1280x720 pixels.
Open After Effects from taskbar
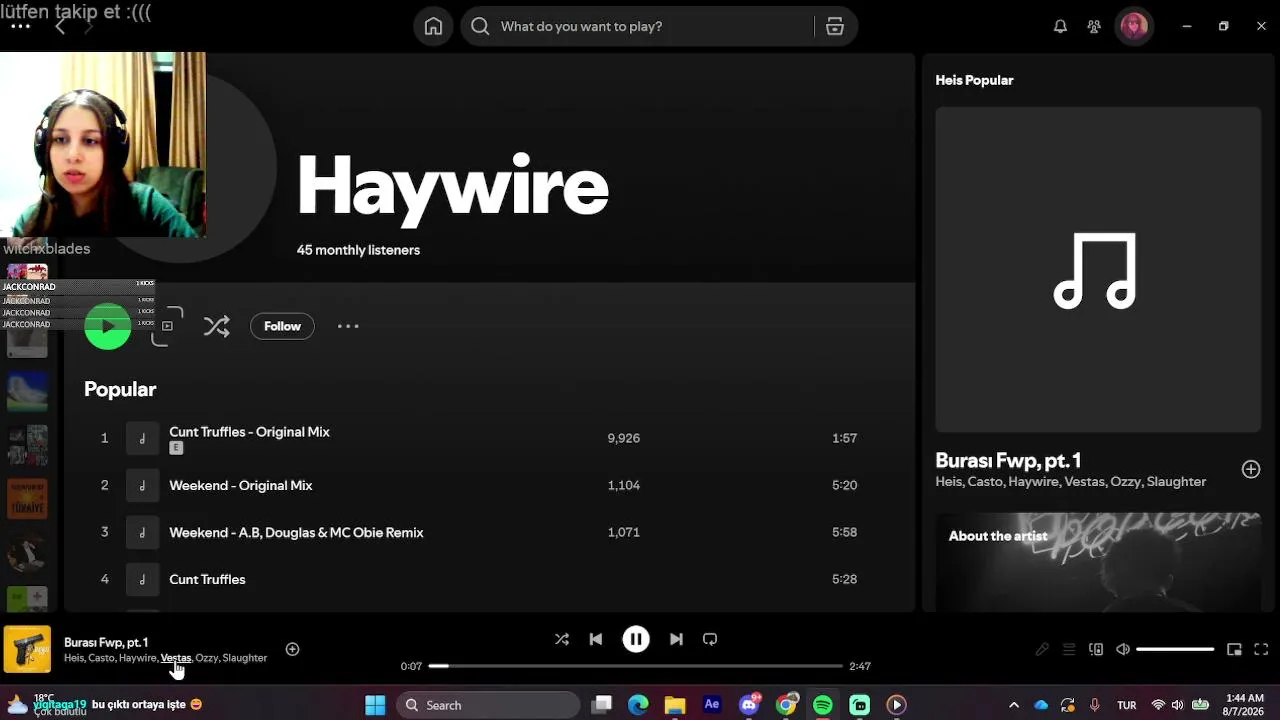click(x=712, y=705)
